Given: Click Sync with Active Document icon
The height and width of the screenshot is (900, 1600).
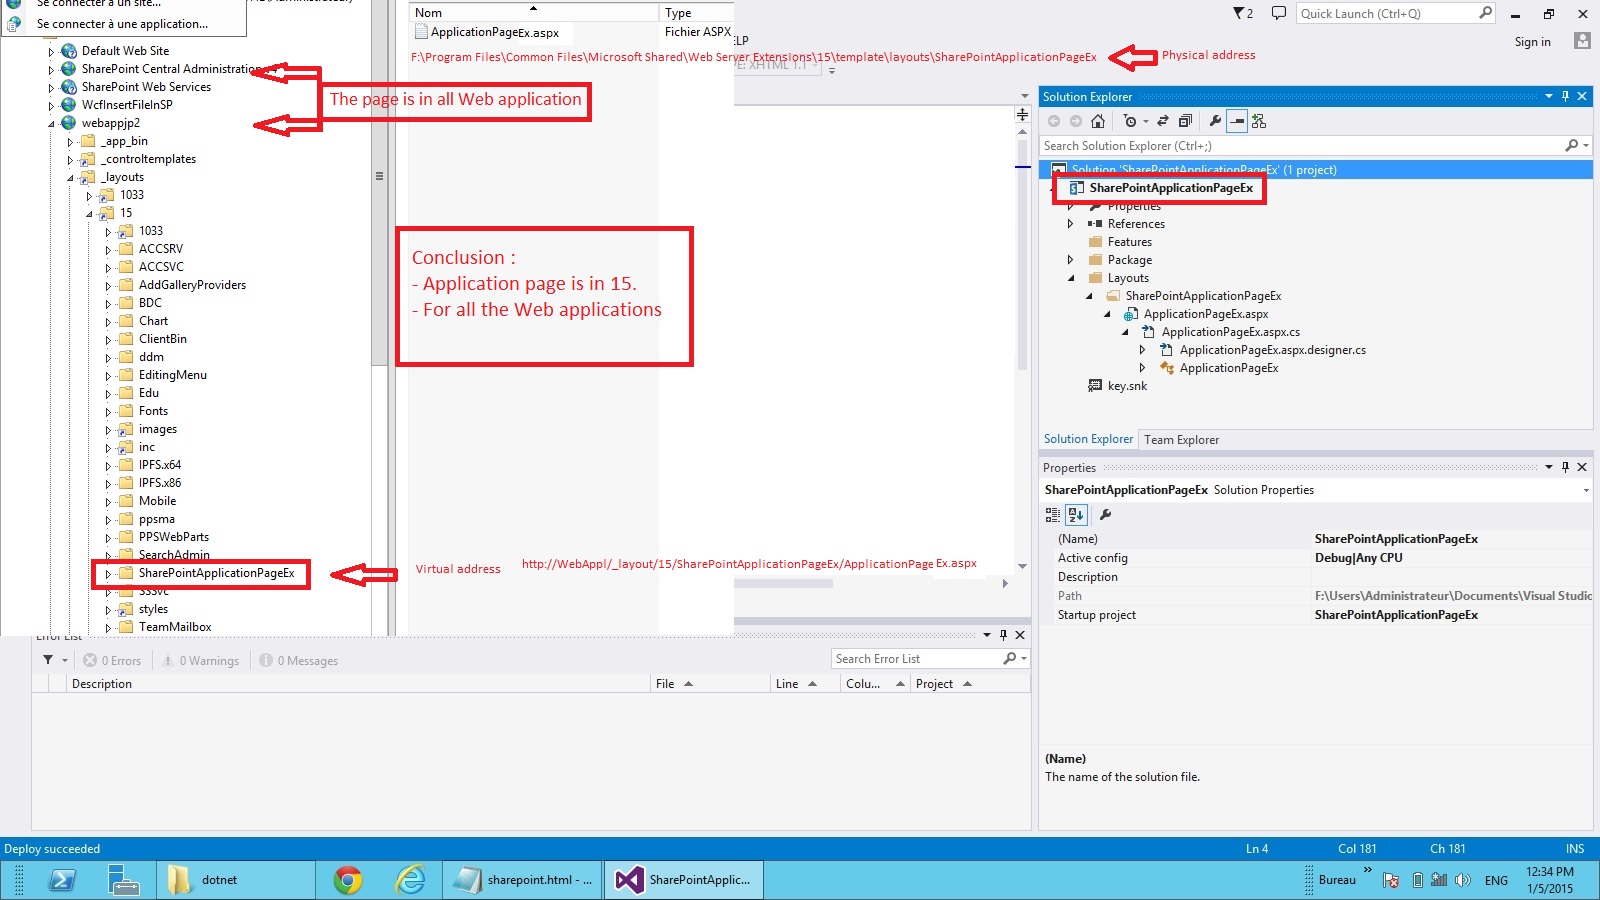Looking at the screenshot, I should click(x=1163, y=121).
